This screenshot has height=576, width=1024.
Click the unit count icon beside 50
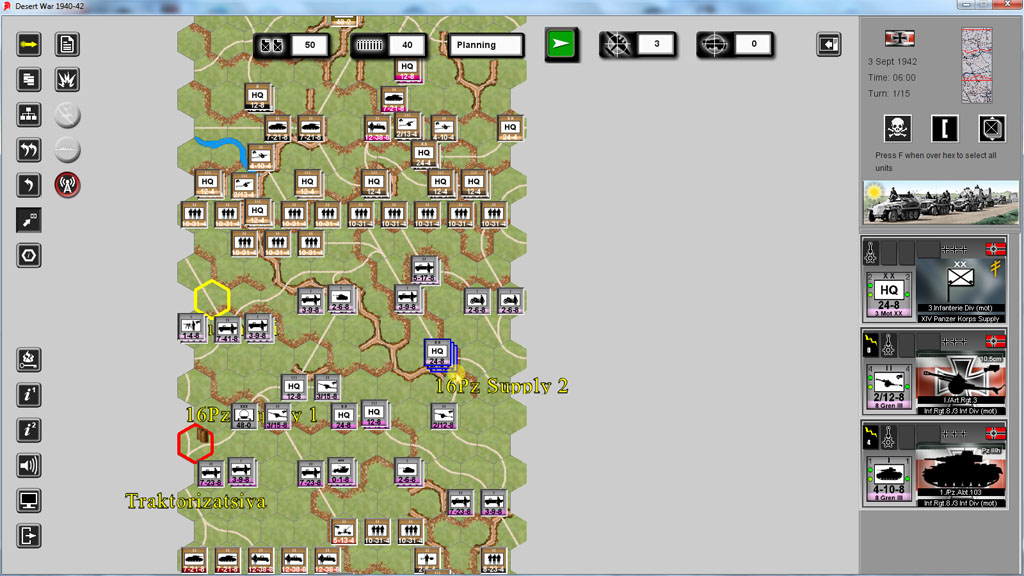point(272,45)
